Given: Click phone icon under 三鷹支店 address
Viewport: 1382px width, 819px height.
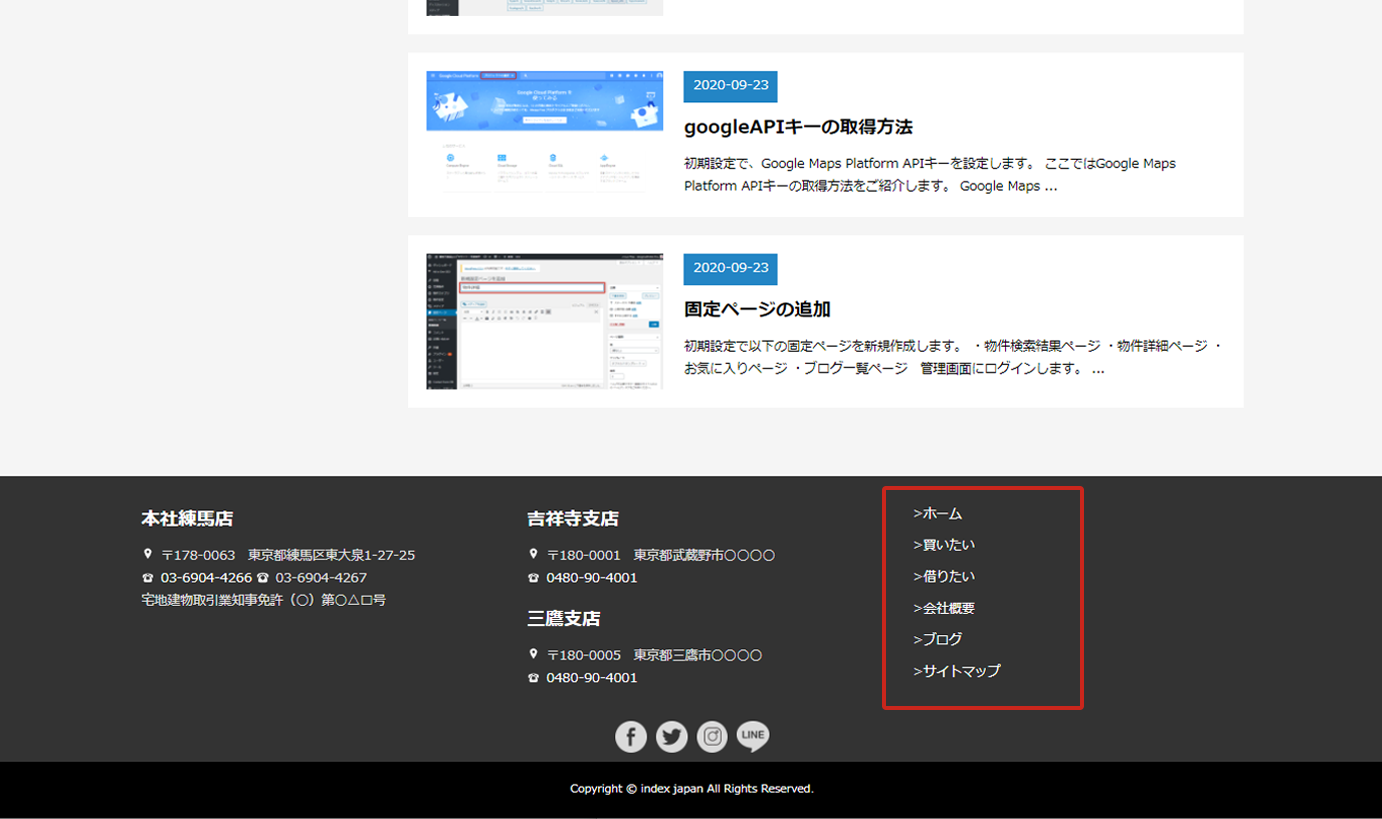Looking at the screenshot, I should pos(533,678).
